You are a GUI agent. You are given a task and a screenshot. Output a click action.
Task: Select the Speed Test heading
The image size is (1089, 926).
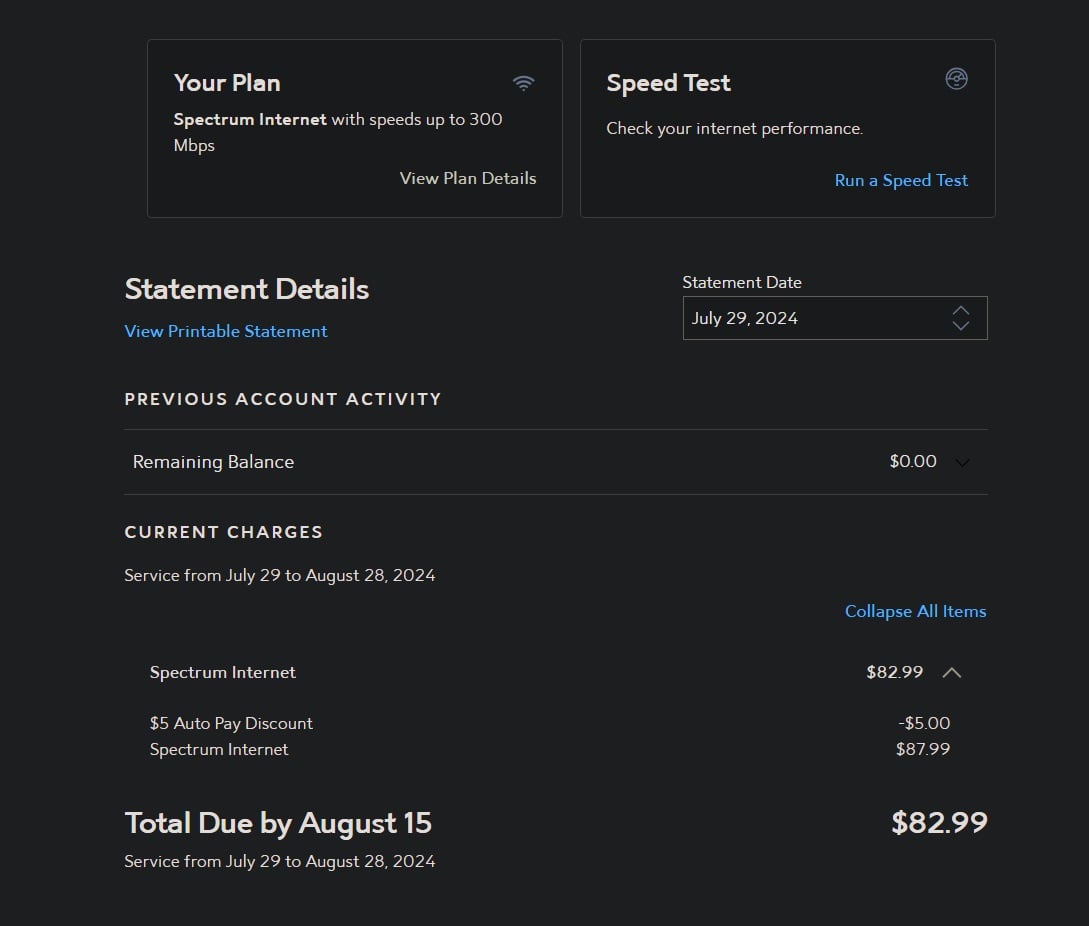[668, 83]
